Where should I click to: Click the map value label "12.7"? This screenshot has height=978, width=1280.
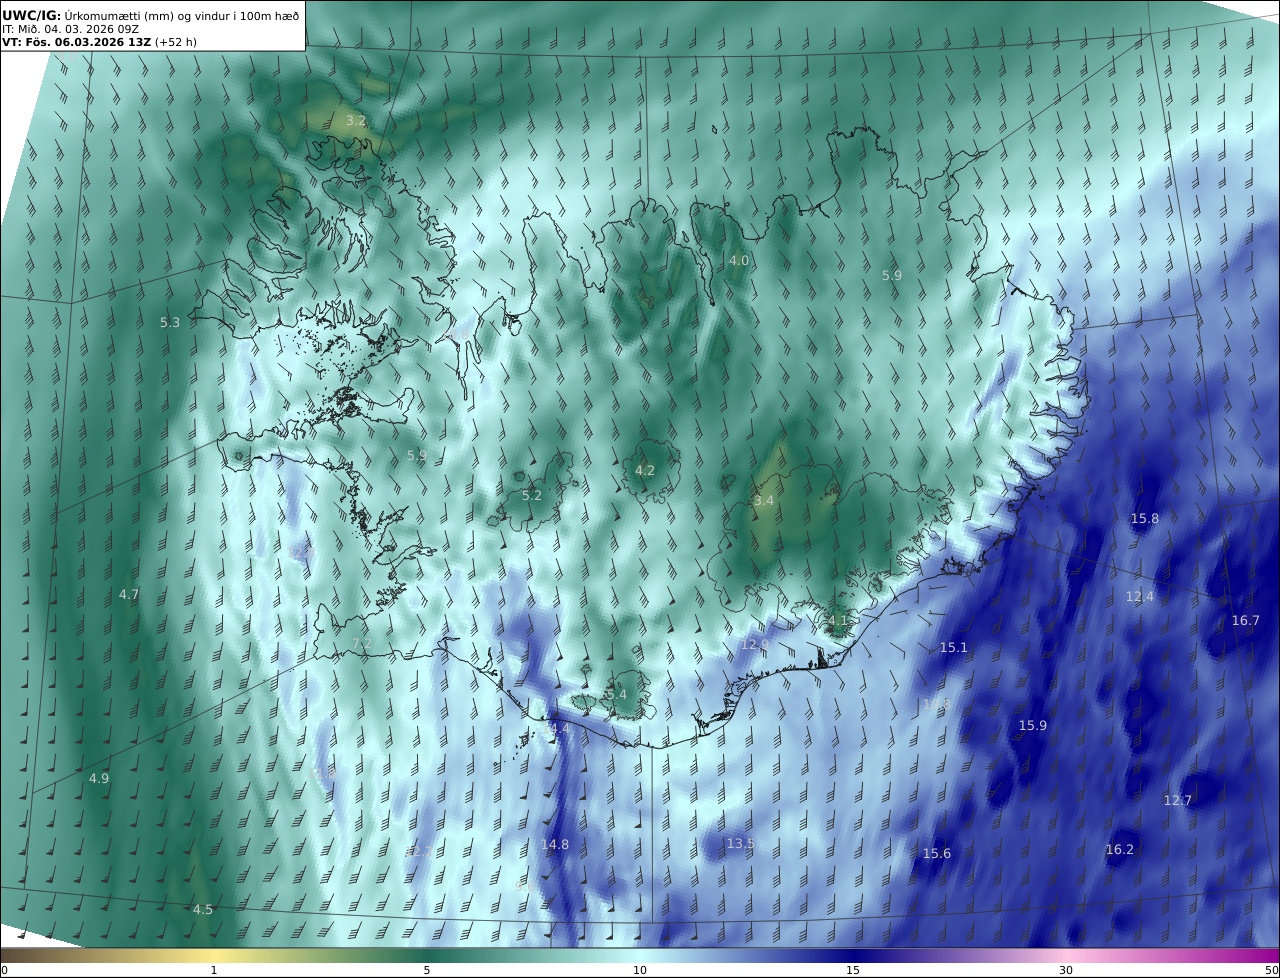(1178, 801)
